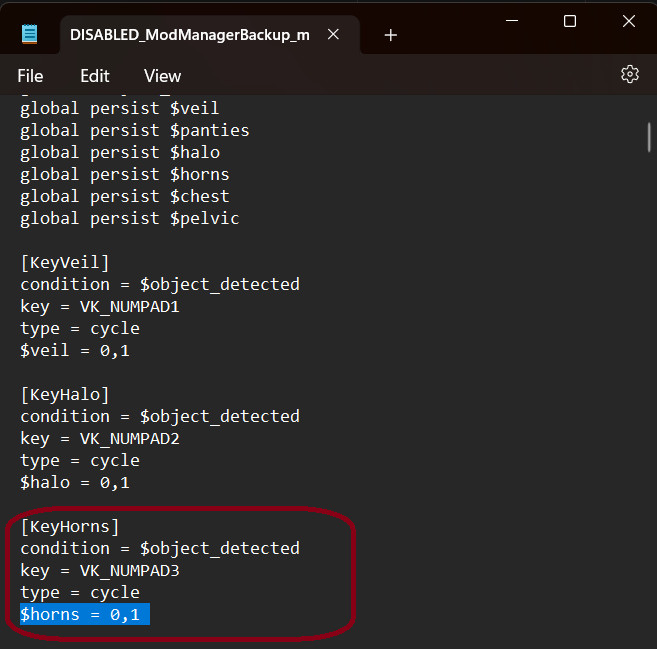Click the line 'global persist $chest'
The image size is (657, 649).
point(125,197)
